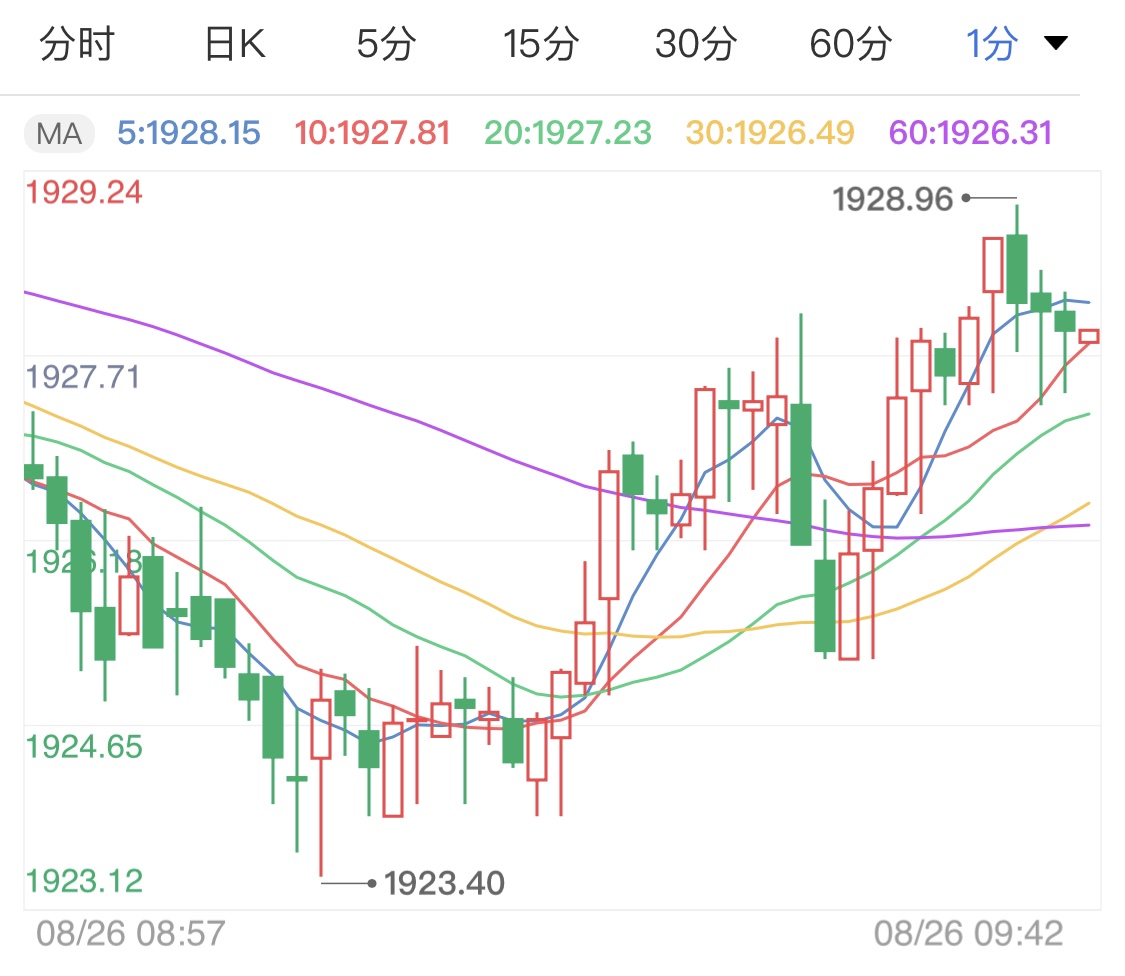Viewport: 1125px width, 976px height.
Task: Select the 30分 interval tab
Action: pyautogui.click(x=695, y=44)
